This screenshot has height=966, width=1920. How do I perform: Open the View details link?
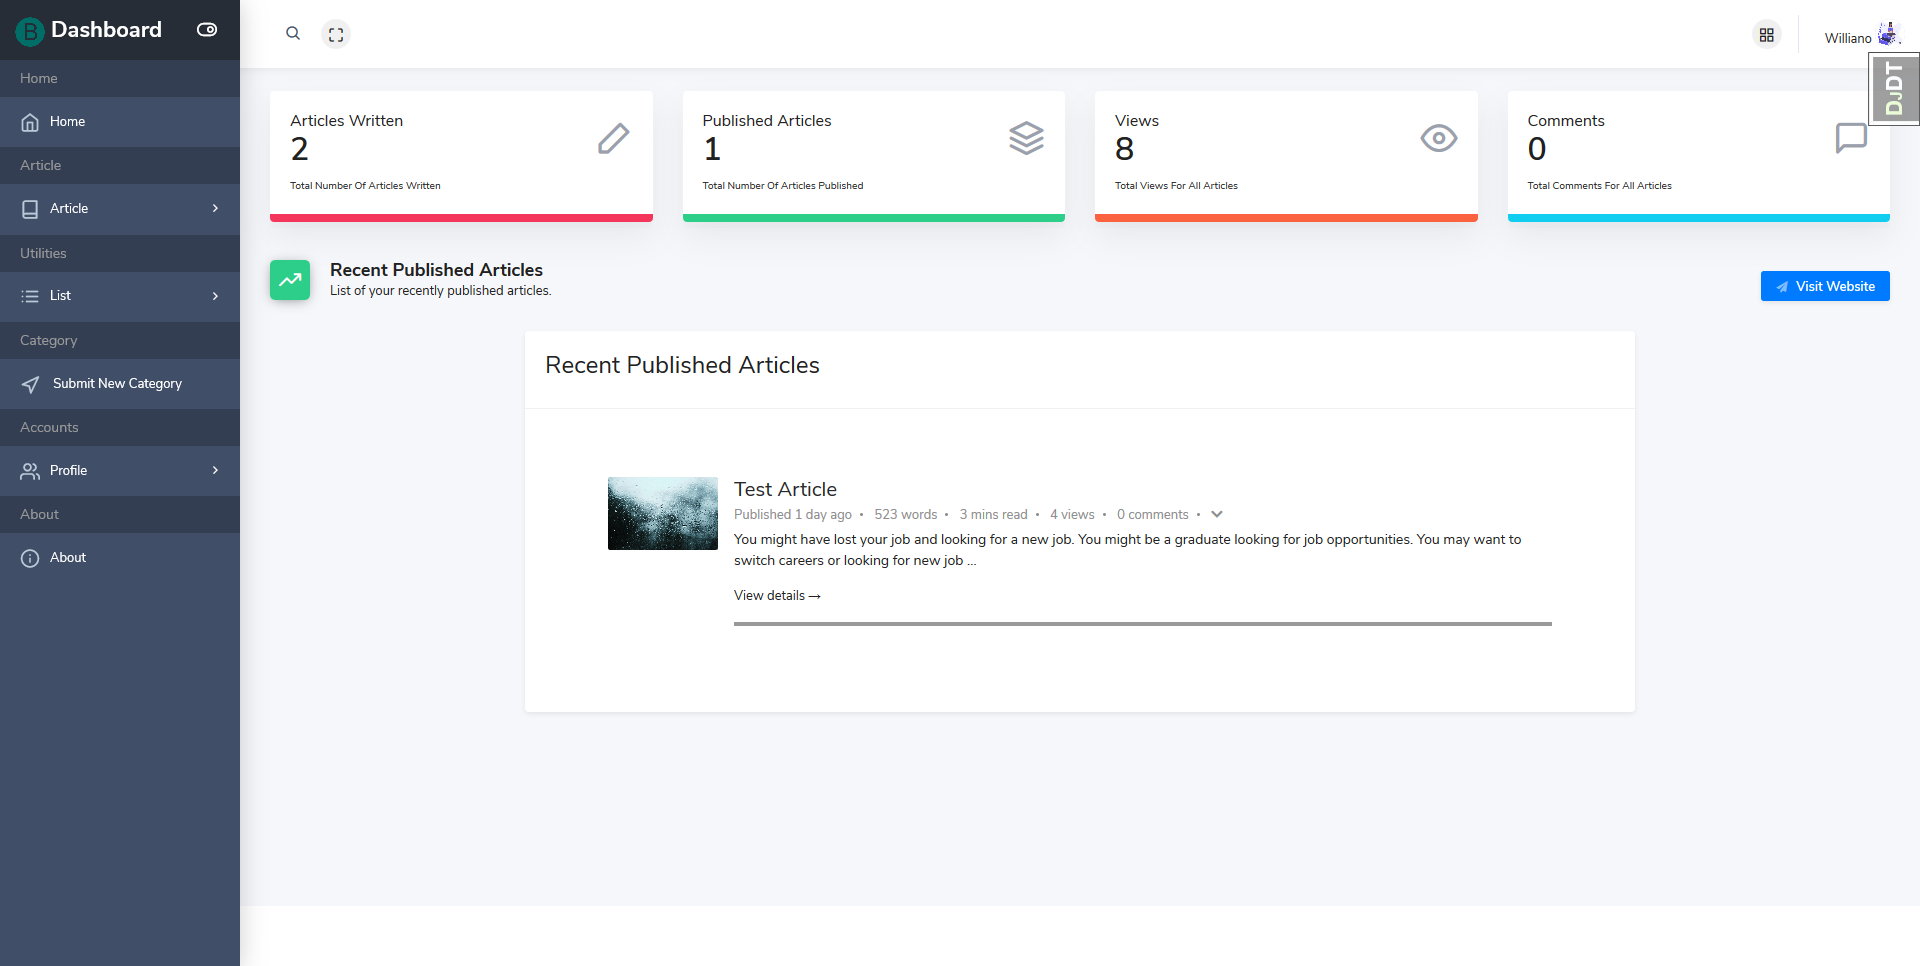777,596
